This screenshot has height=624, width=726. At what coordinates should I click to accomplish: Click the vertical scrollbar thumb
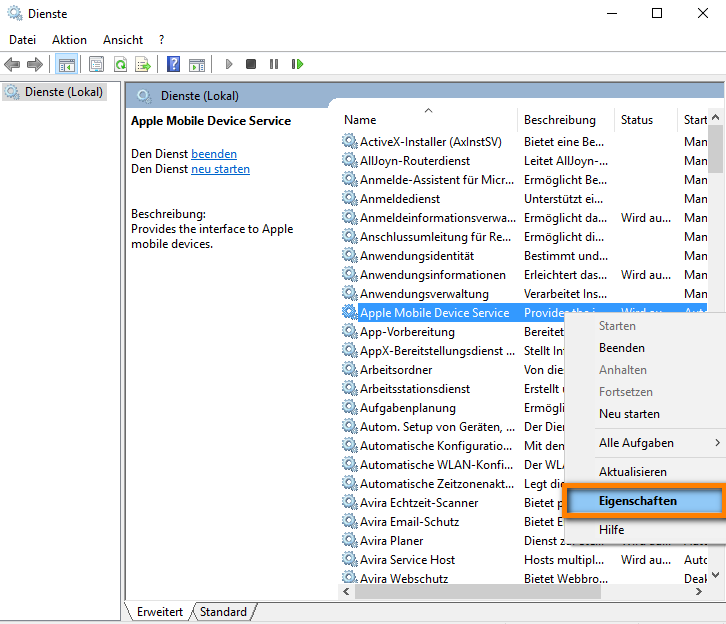pos(716,148)
